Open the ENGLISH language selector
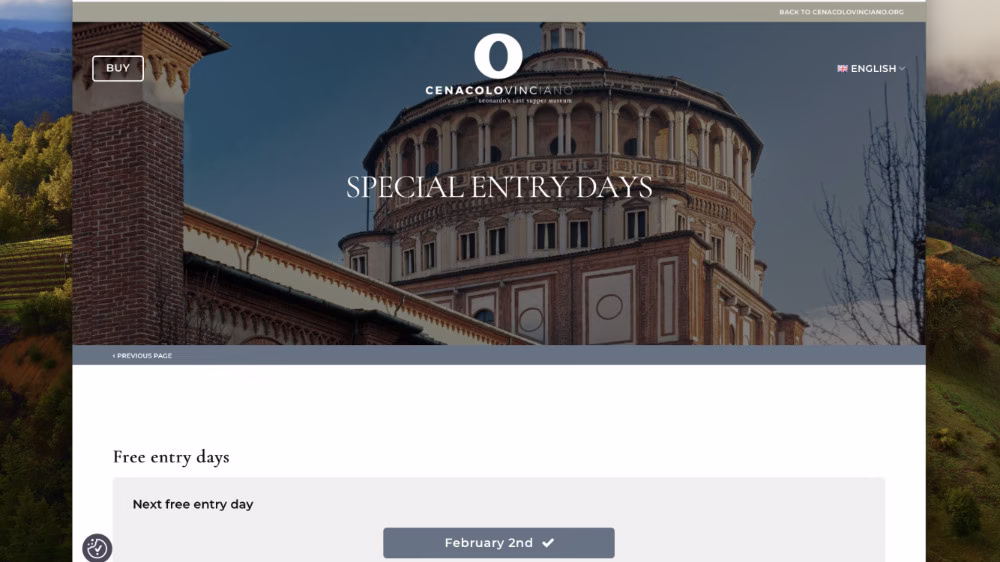 point(872,69)
